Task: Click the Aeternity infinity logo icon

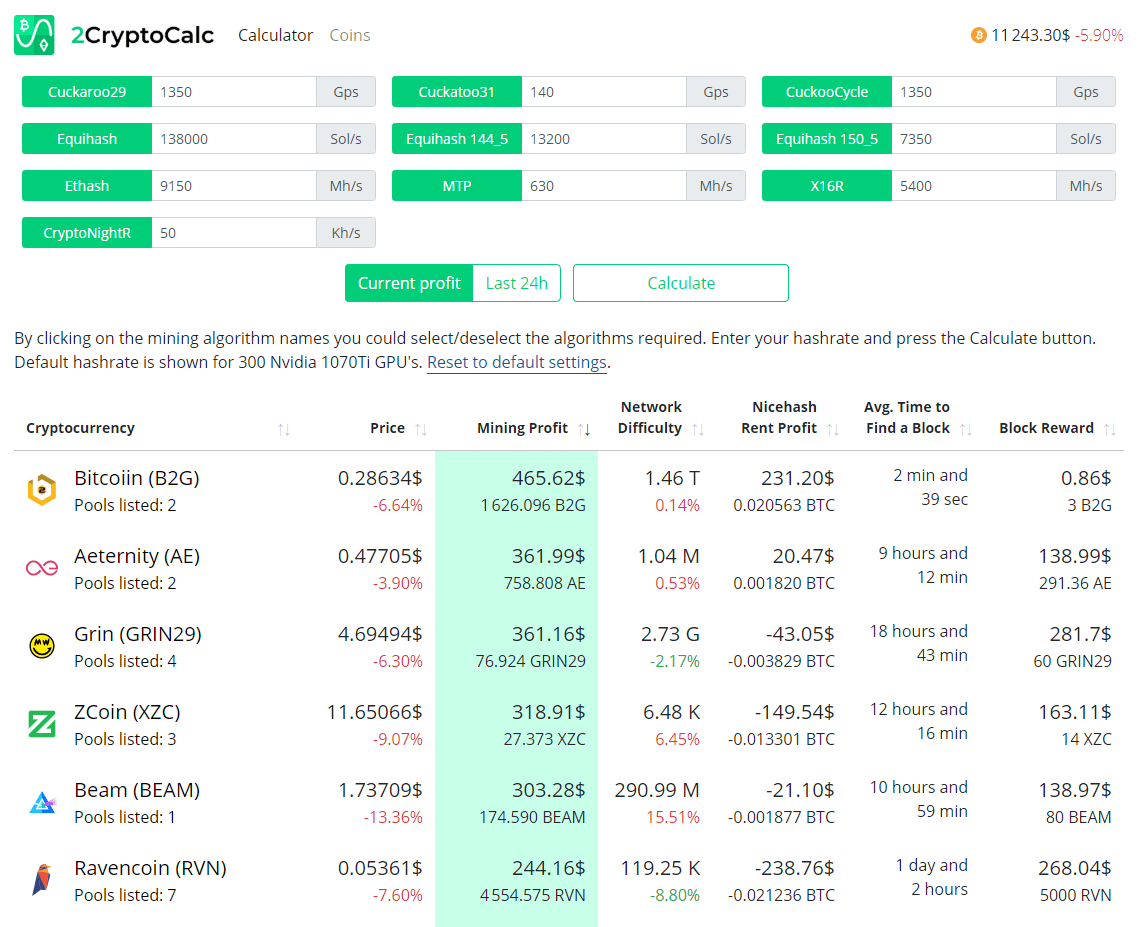Action: click(41, 568)
